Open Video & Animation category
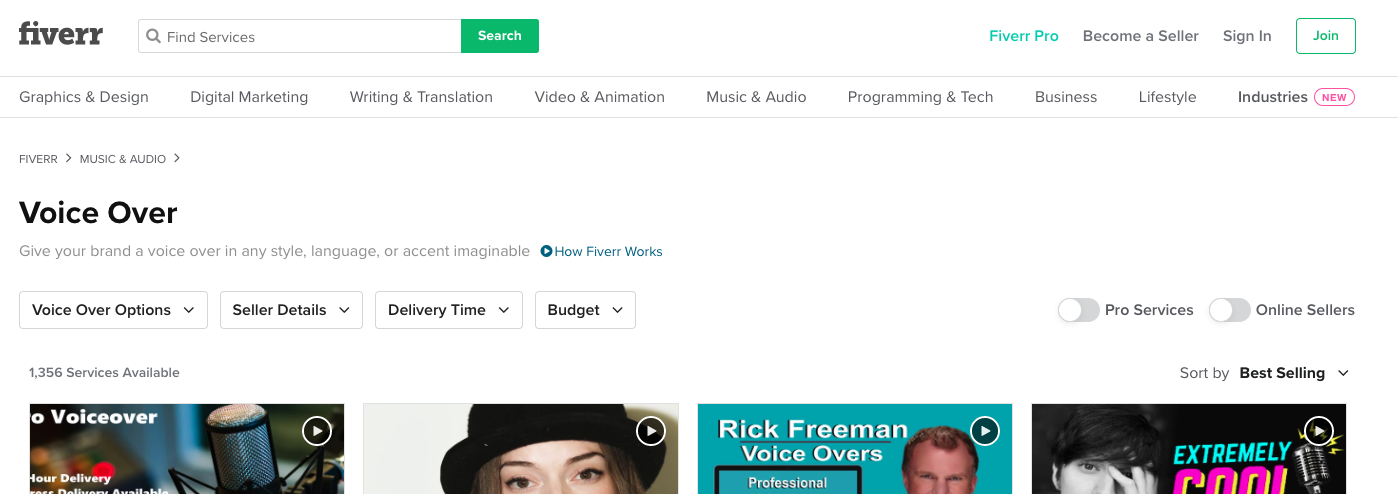 (600, 97)
